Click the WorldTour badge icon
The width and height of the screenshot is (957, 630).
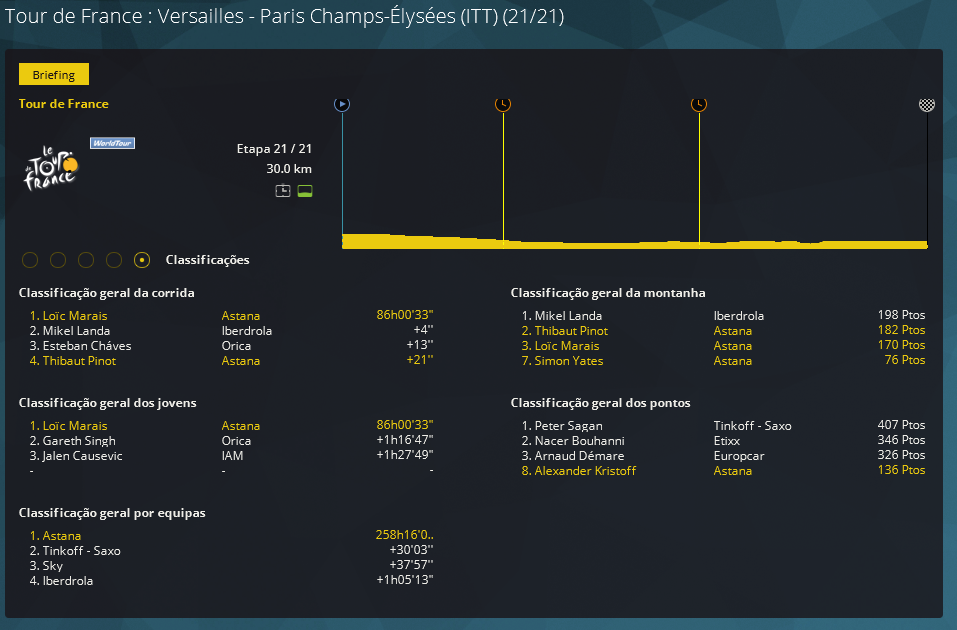coord(112,143)
